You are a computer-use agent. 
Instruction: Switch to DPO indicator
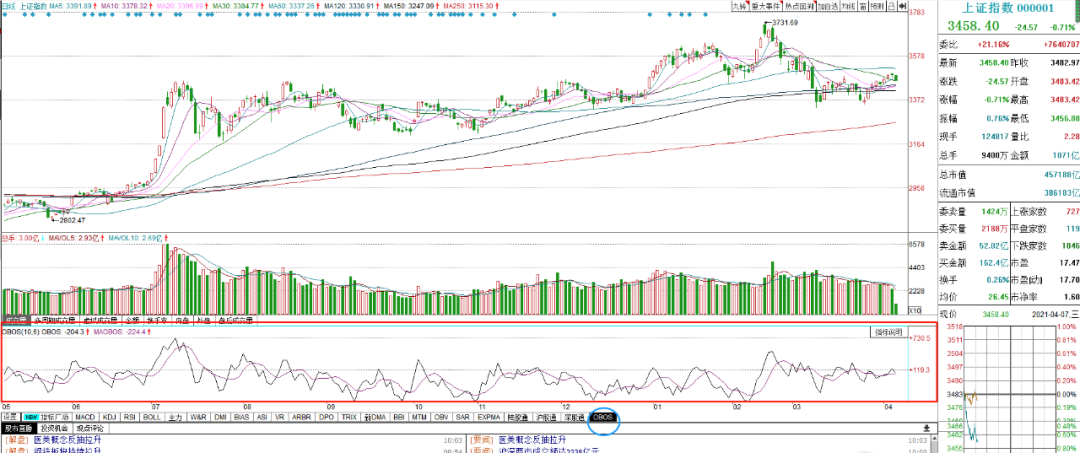[x=326, y=417]
